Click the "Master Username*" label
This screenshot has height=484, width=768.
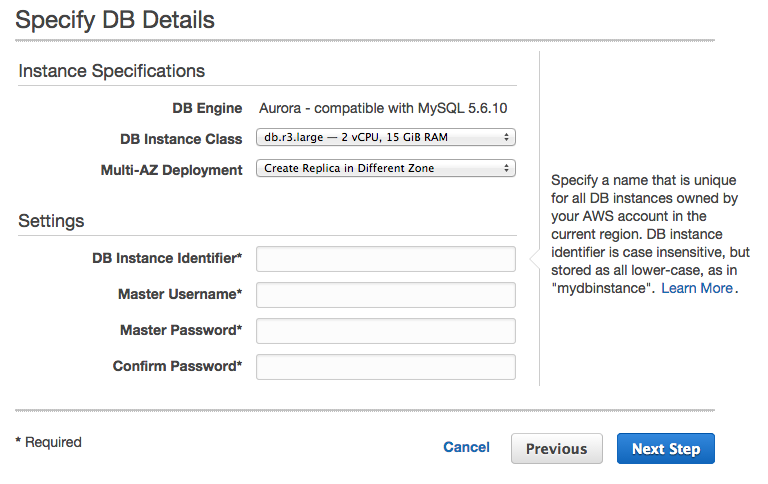[x=180, y=294]
